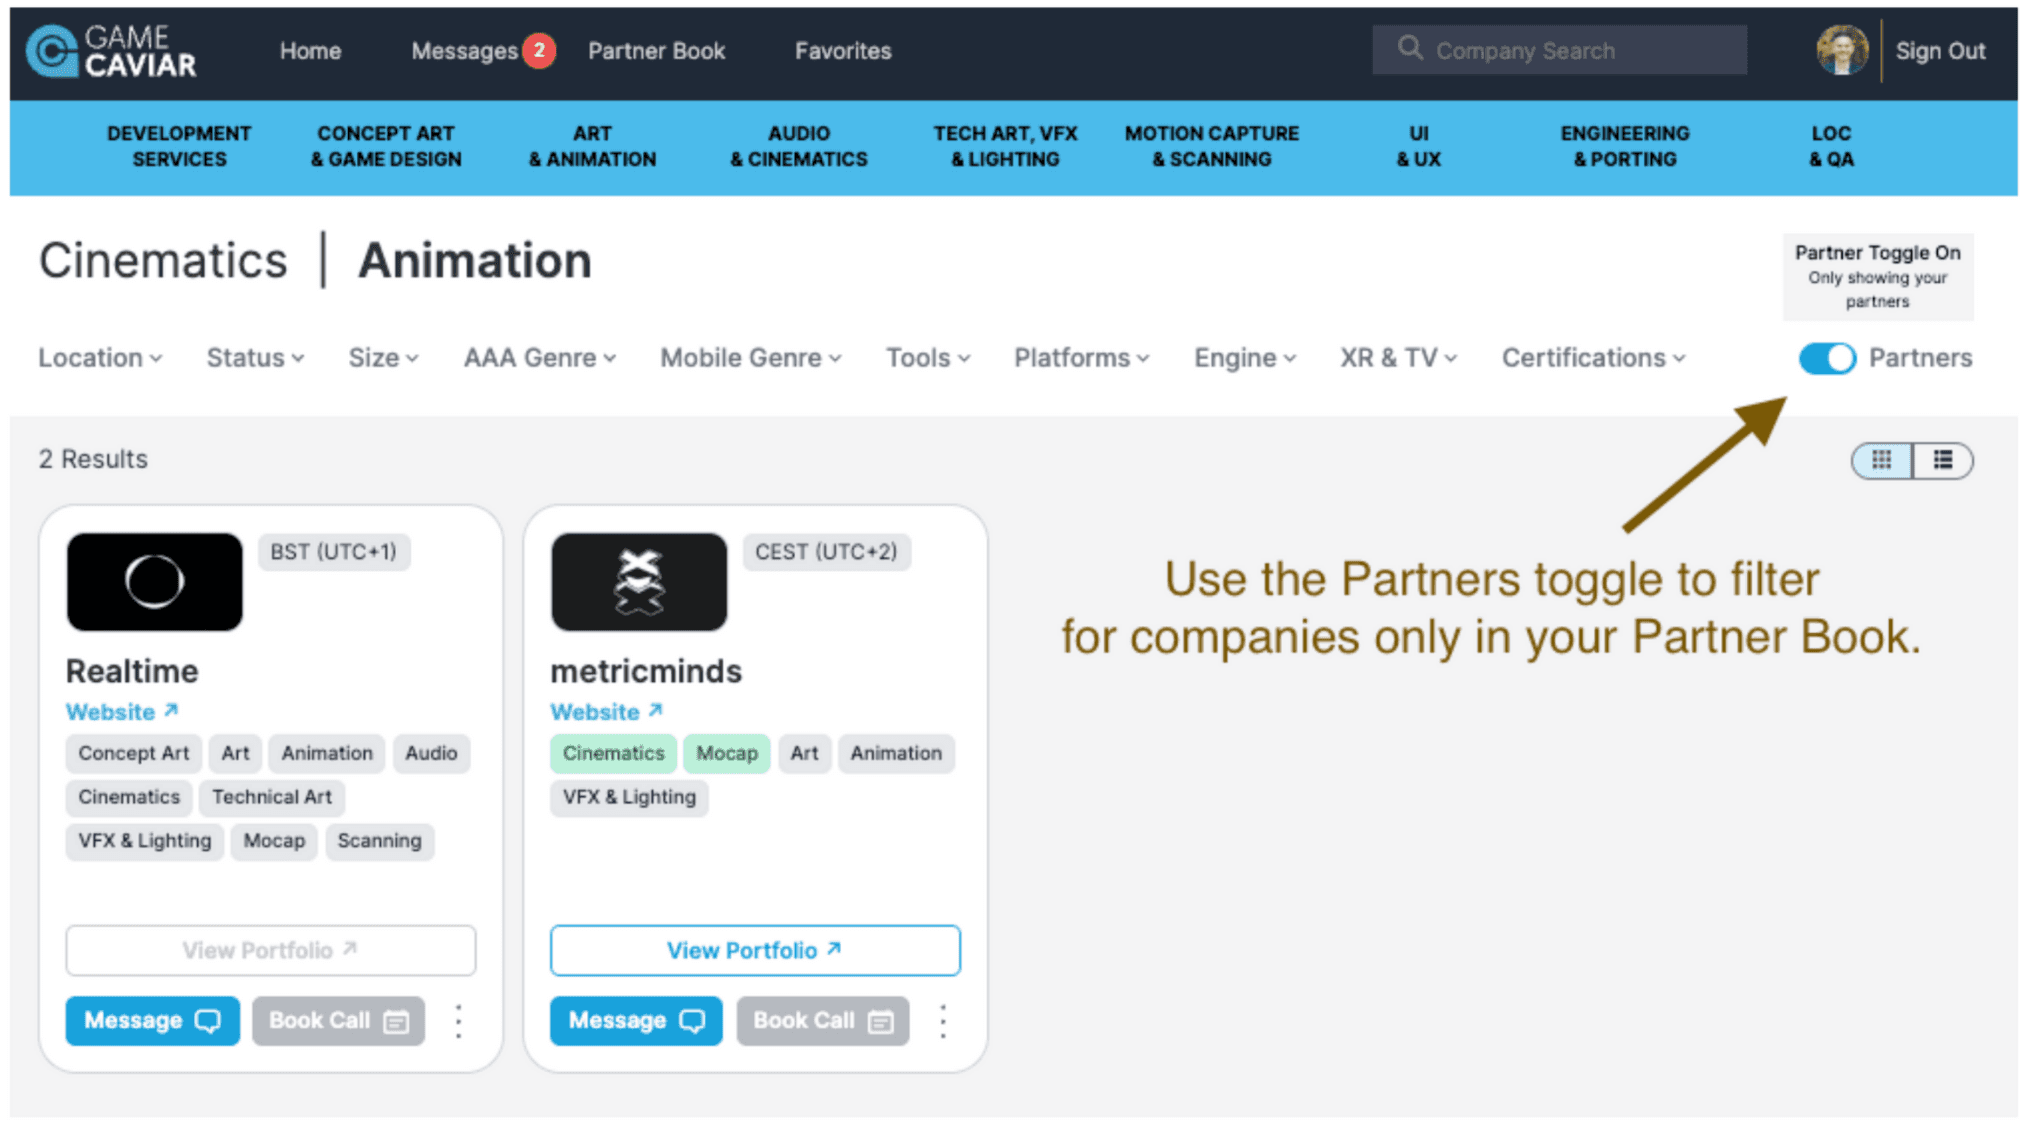Click metricminds' Cinematics tag
This screenshot has height=1136, width=2030.
[x=613, y=753]
